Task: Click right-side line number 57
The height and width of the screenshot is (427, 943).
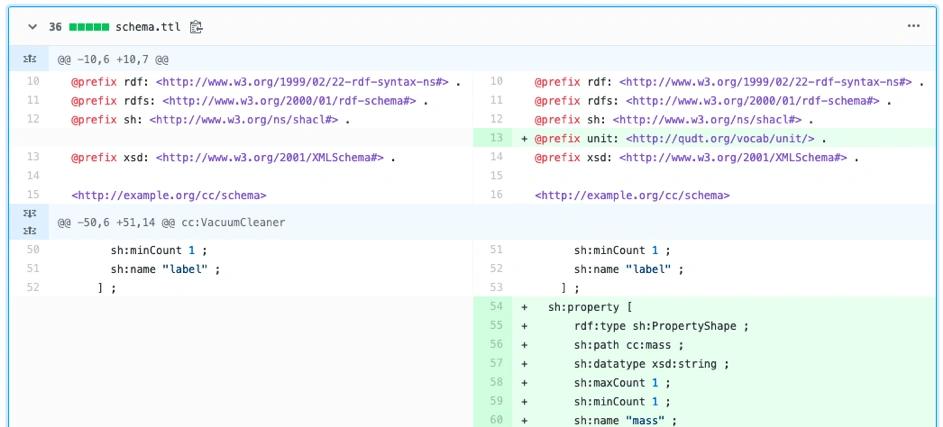Action: pos(496,363)
